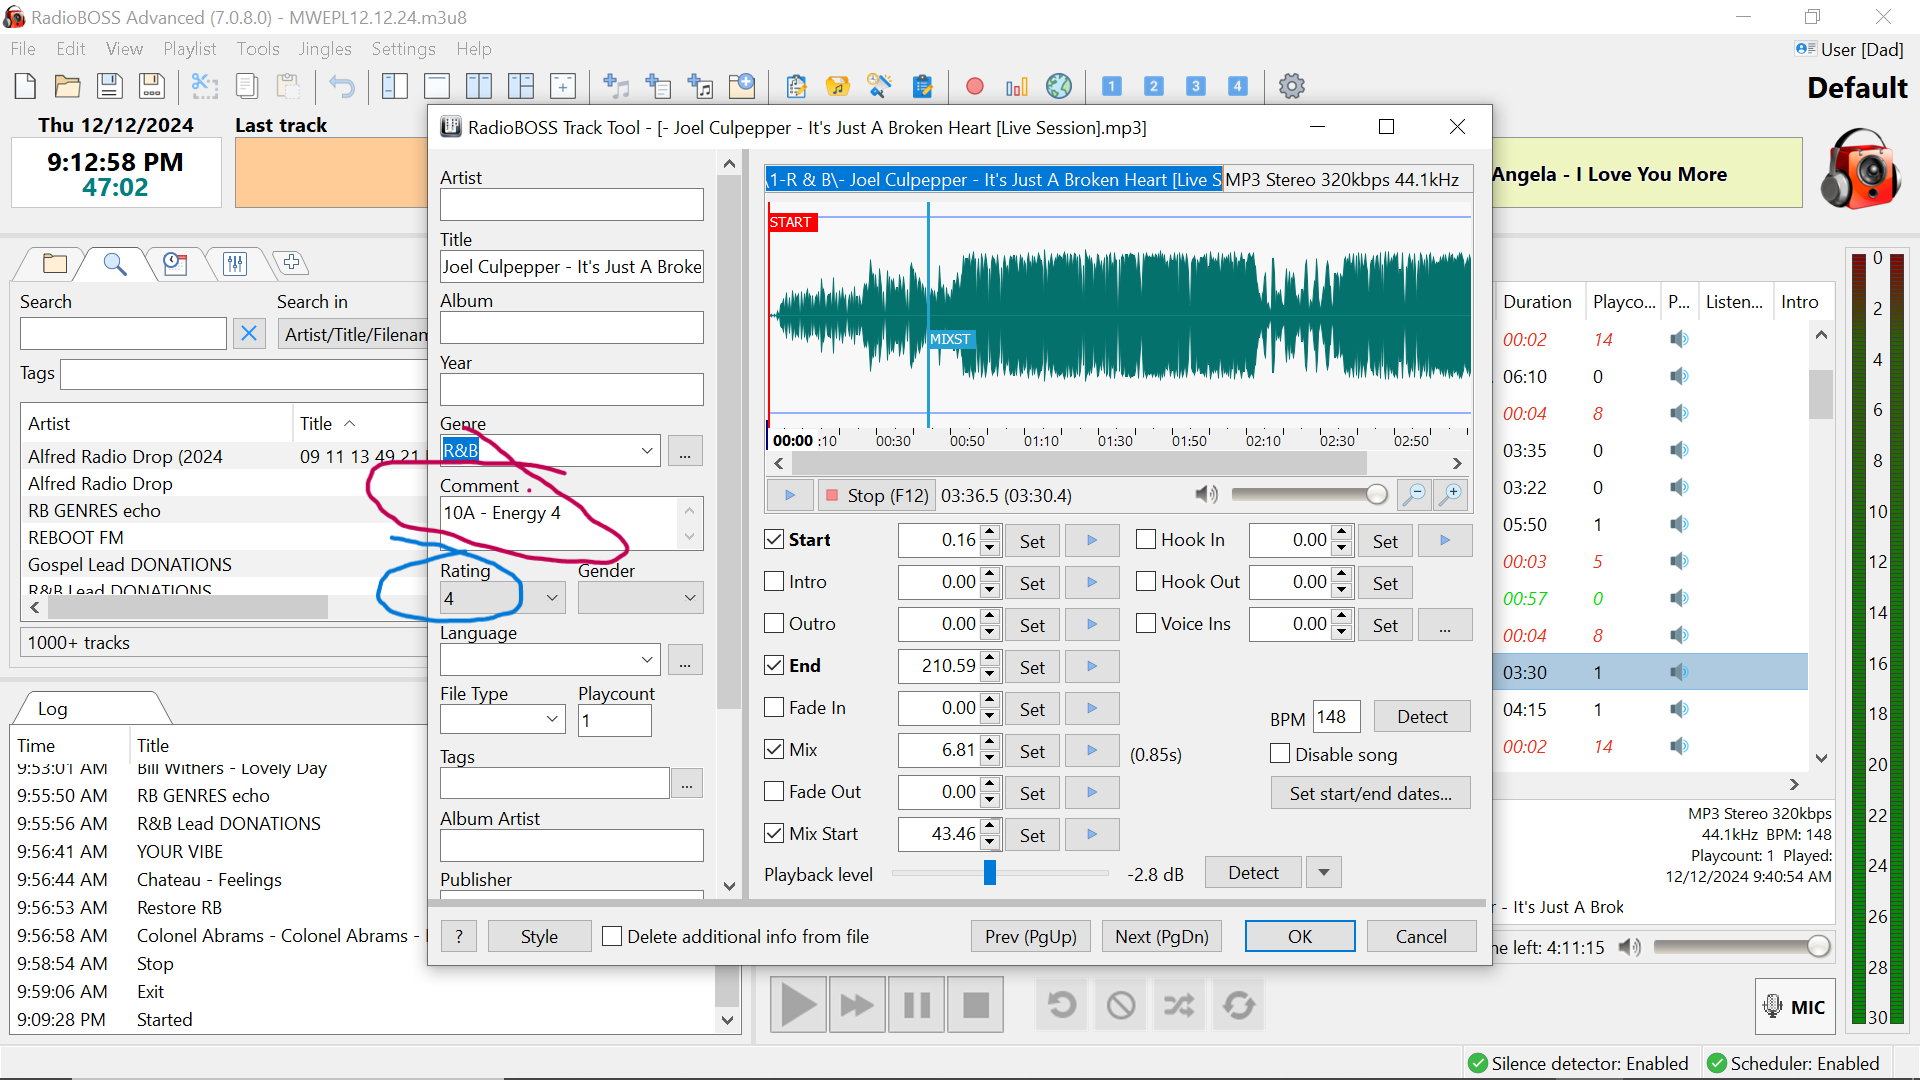Increase the Start time spinner up arrow

(990, 533)
